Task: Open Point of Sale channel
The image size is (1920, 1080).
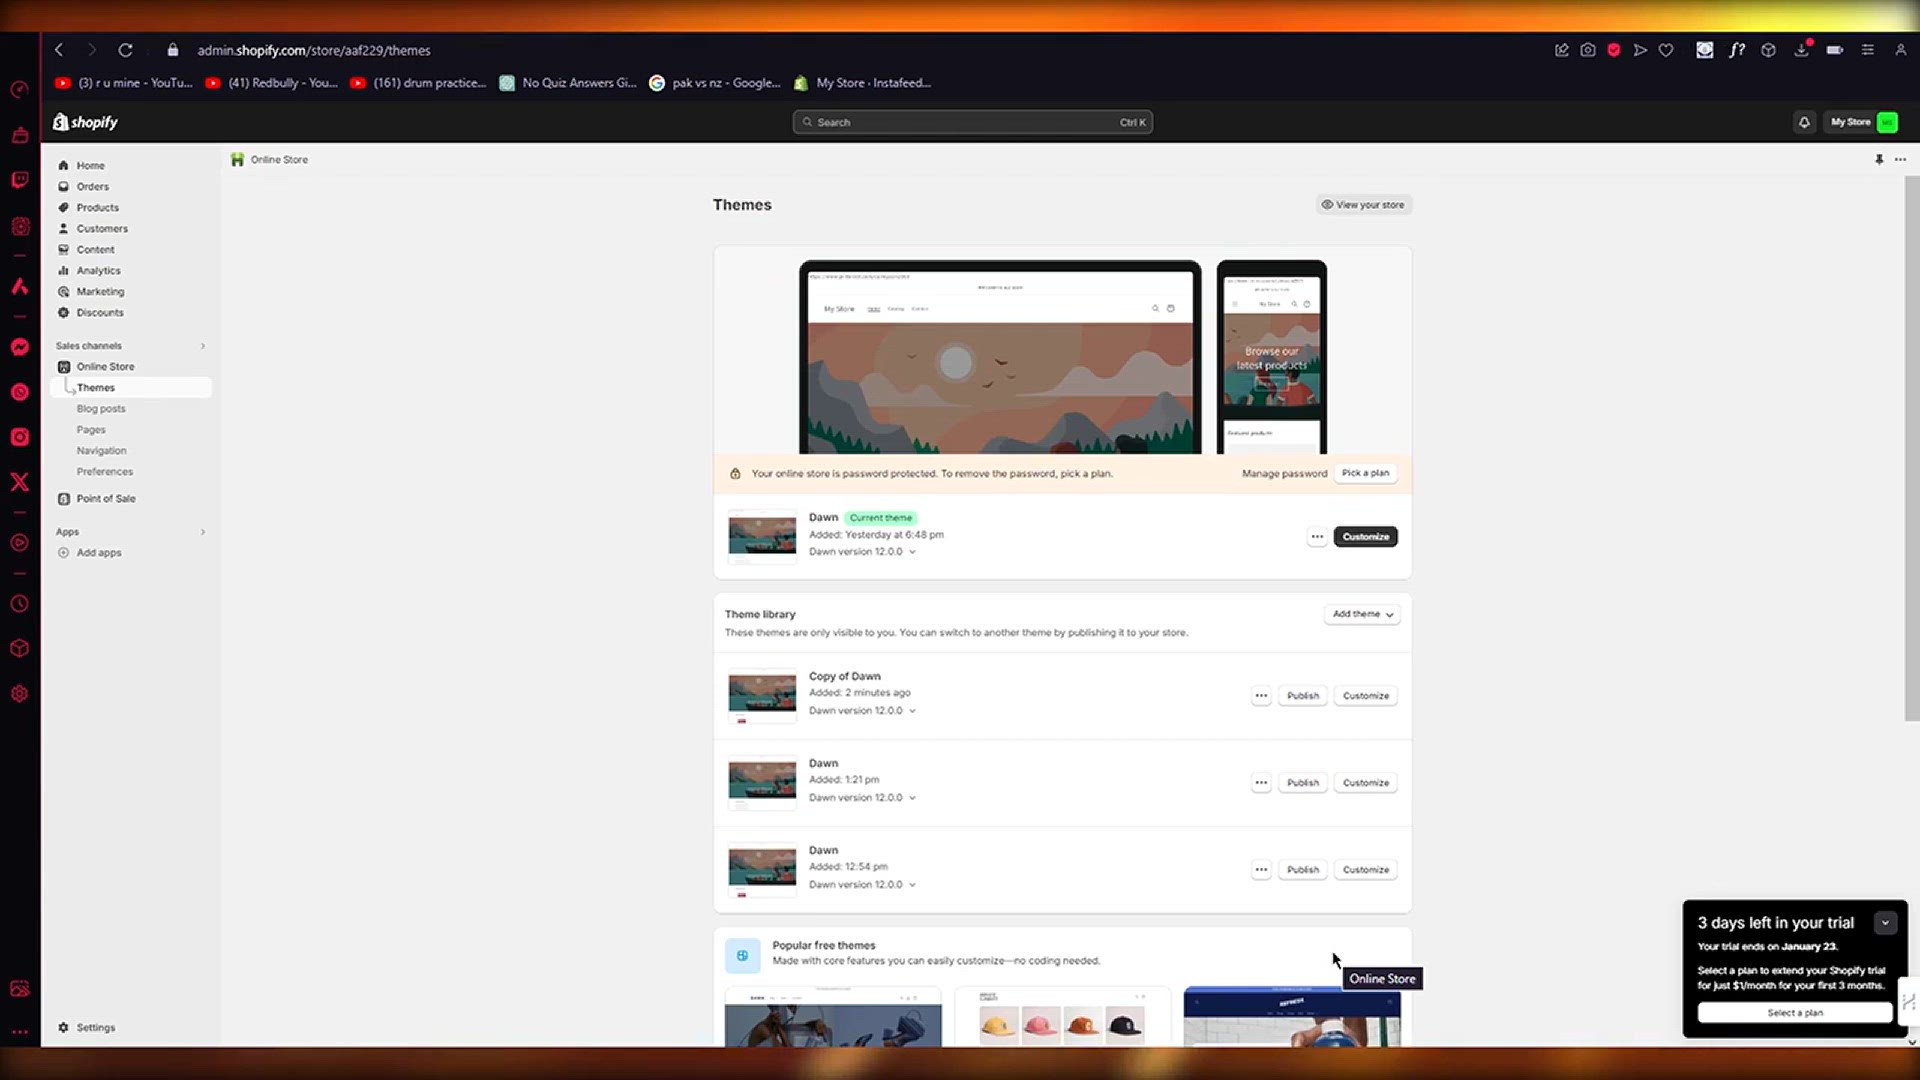Action: [x=105, y=499]
